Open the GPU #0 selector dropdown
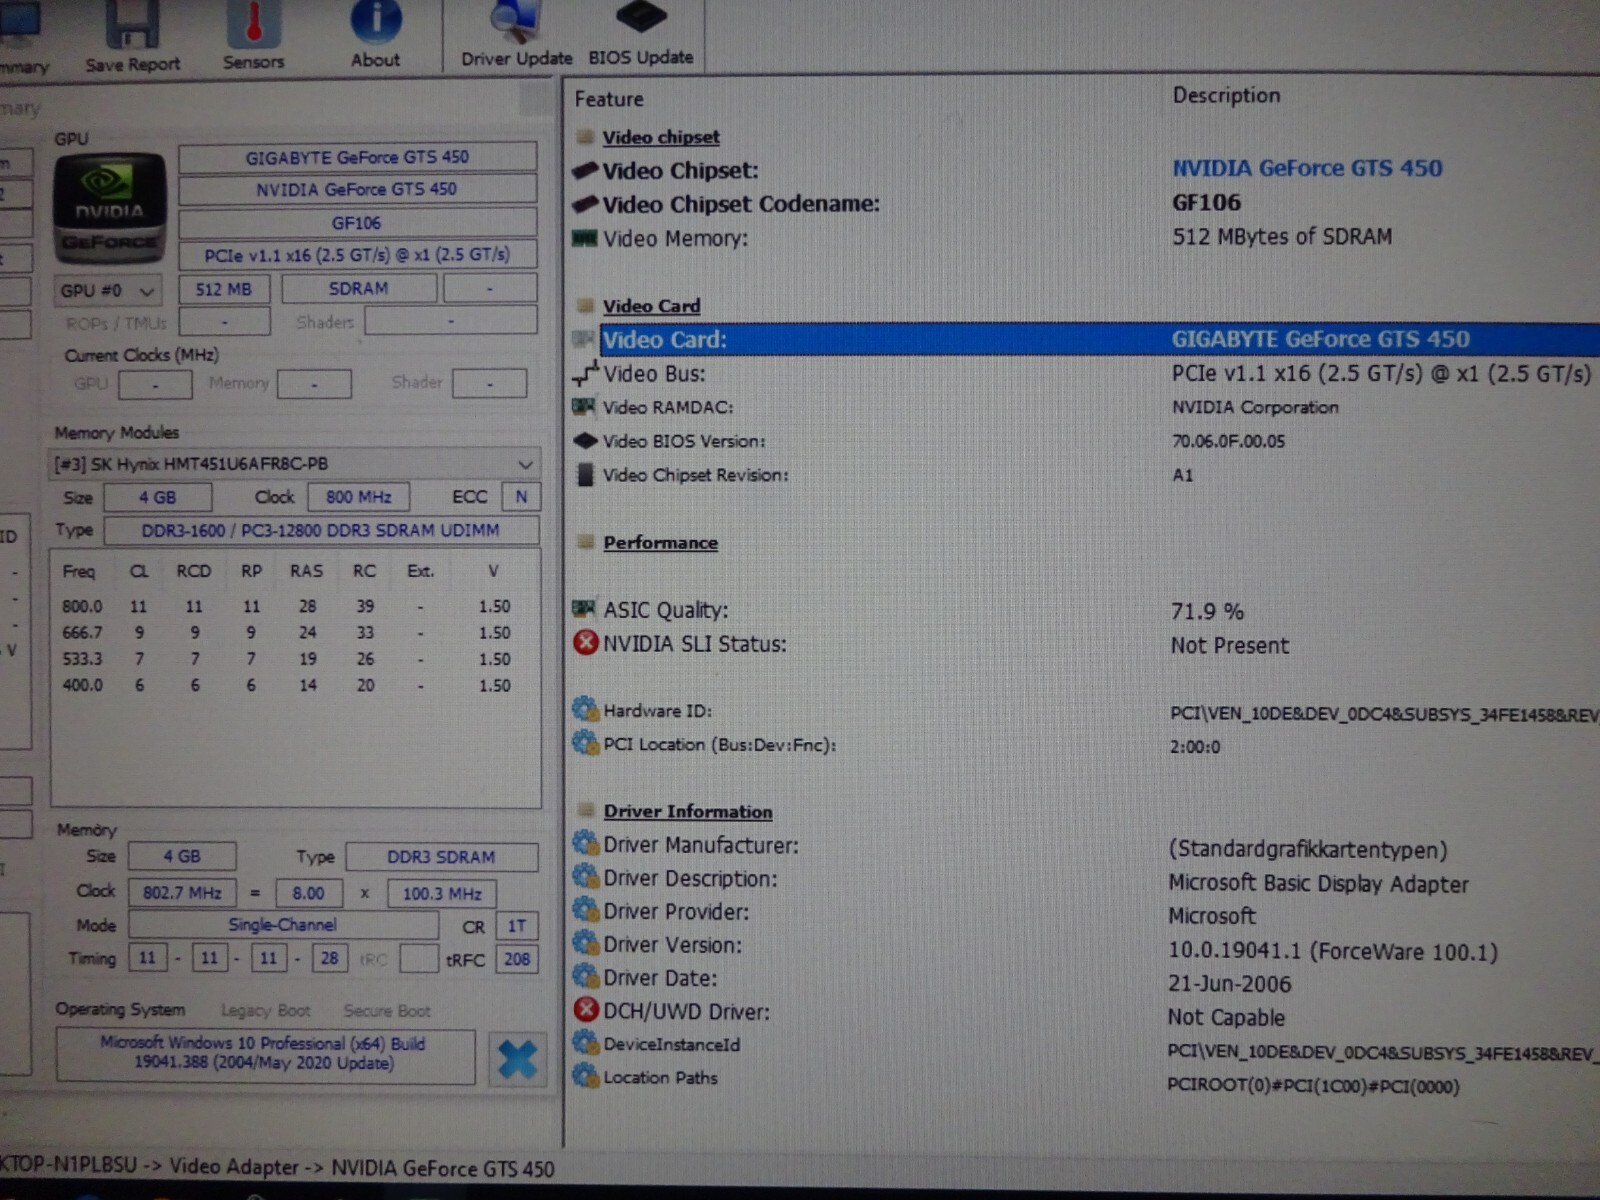Screen dimensions: 1600x1200 [107, 290]
